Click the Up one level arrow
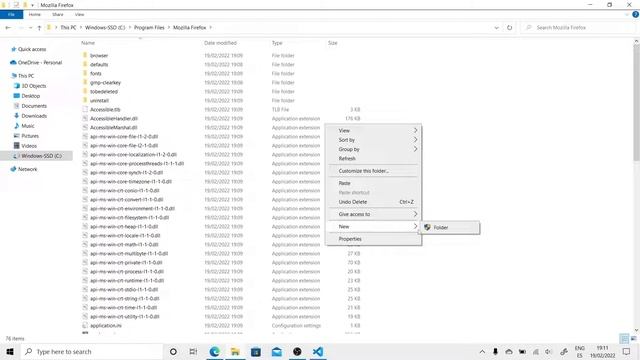The width and height of the screenshot is (640, 360). (x=39, y=28)
